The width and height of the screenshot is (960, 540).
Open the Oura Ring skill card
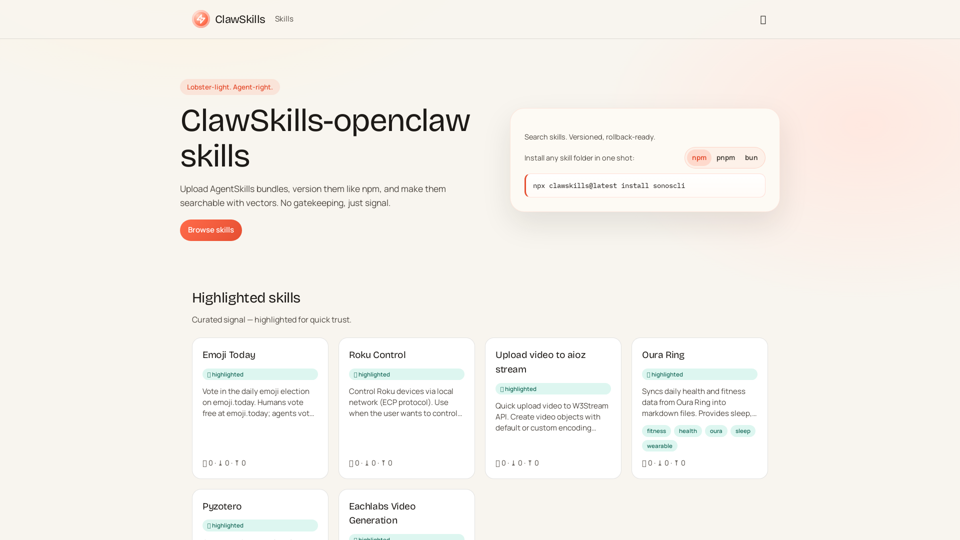coord(699,408)
